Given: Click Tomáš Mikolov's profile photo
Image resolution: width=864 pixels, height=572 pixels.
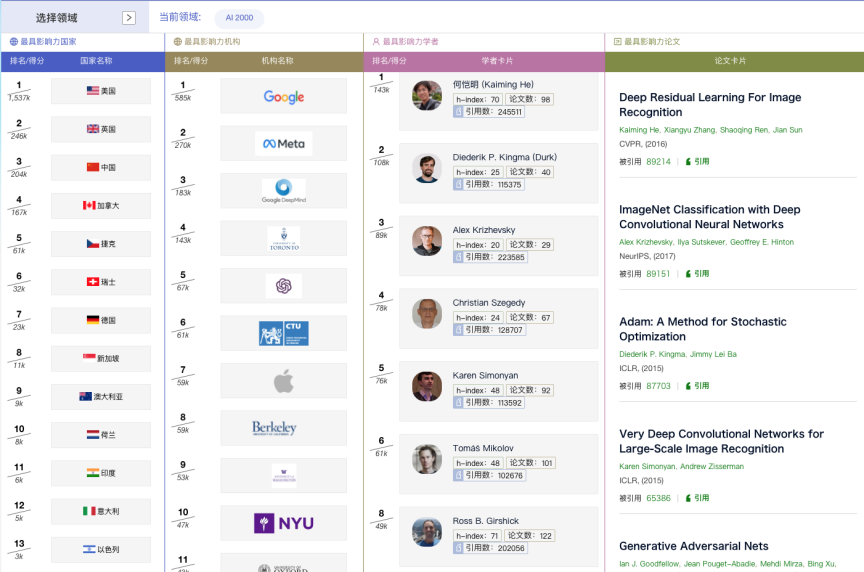Looking at the screenshot, I should point(427,459).
